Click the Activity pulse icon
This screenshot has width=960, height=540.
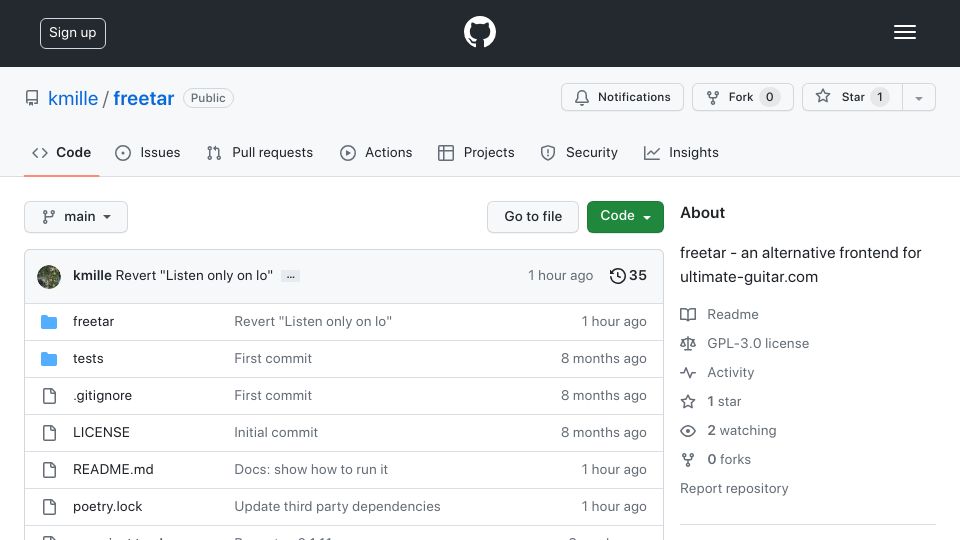[x=688, y=372]
